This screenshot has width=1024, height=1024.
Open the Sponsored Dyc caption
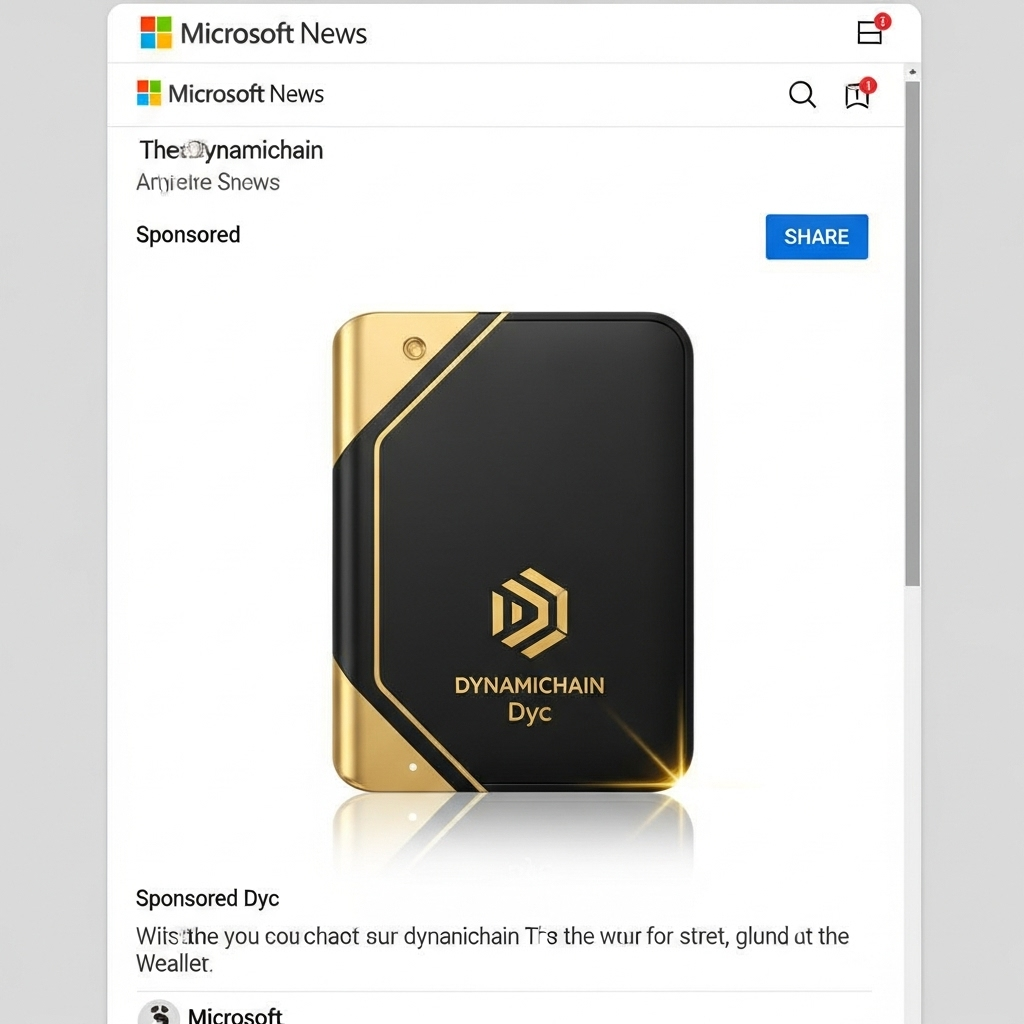pos(207,899)
